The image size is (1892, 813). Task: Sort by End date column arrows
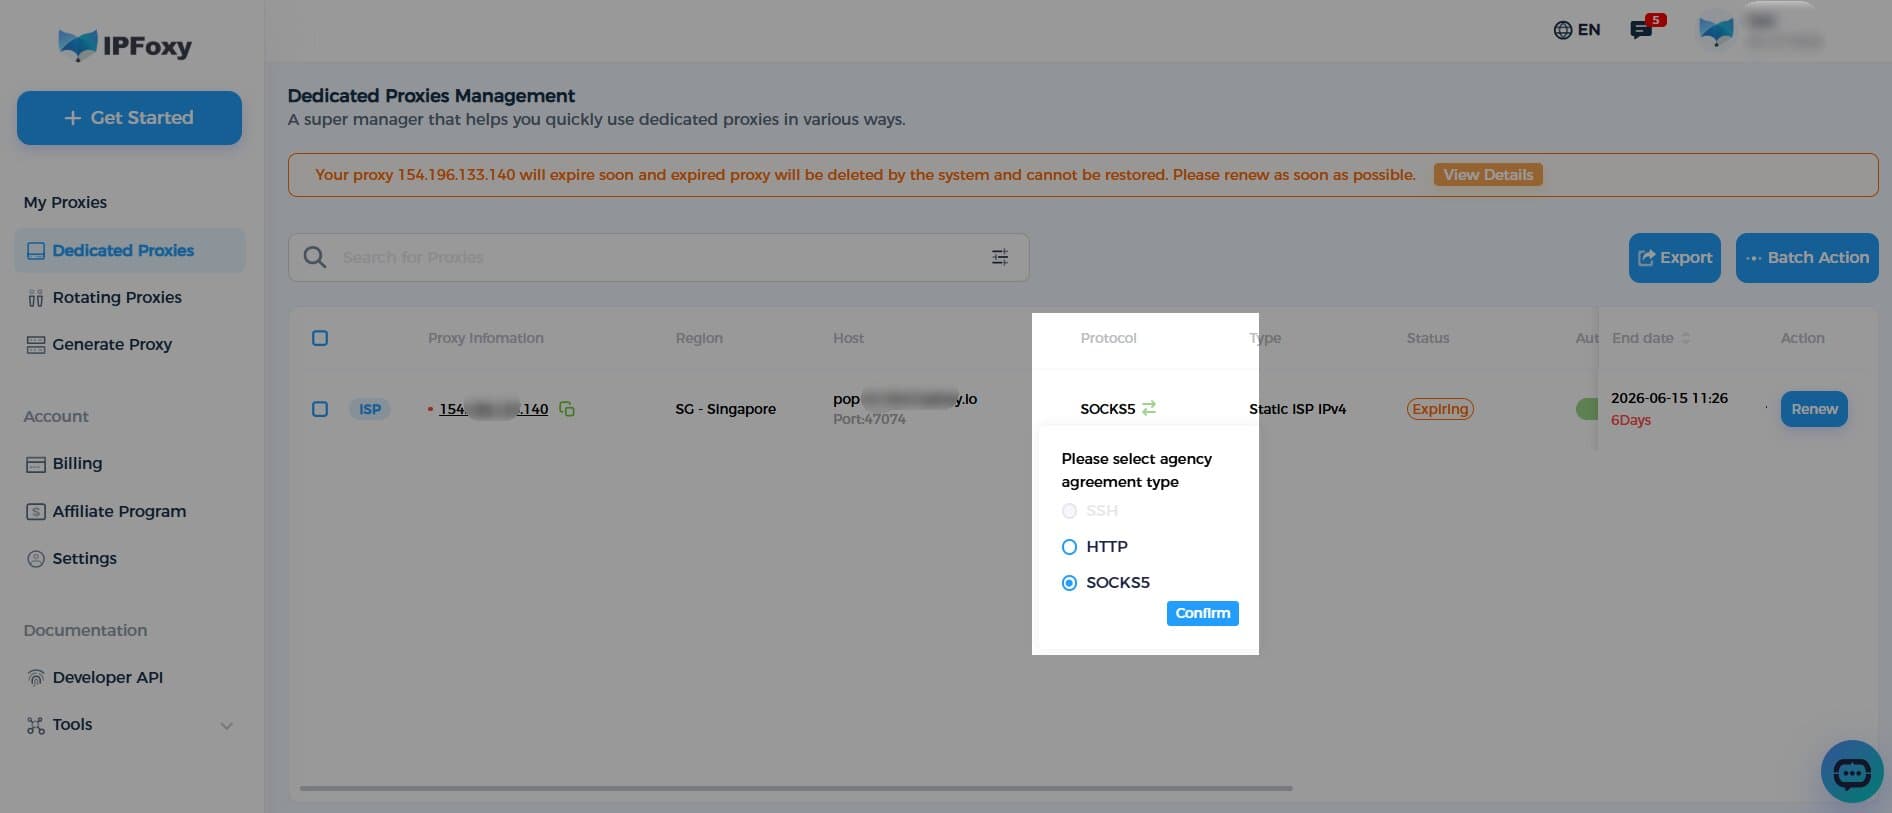coord(1686,338)
